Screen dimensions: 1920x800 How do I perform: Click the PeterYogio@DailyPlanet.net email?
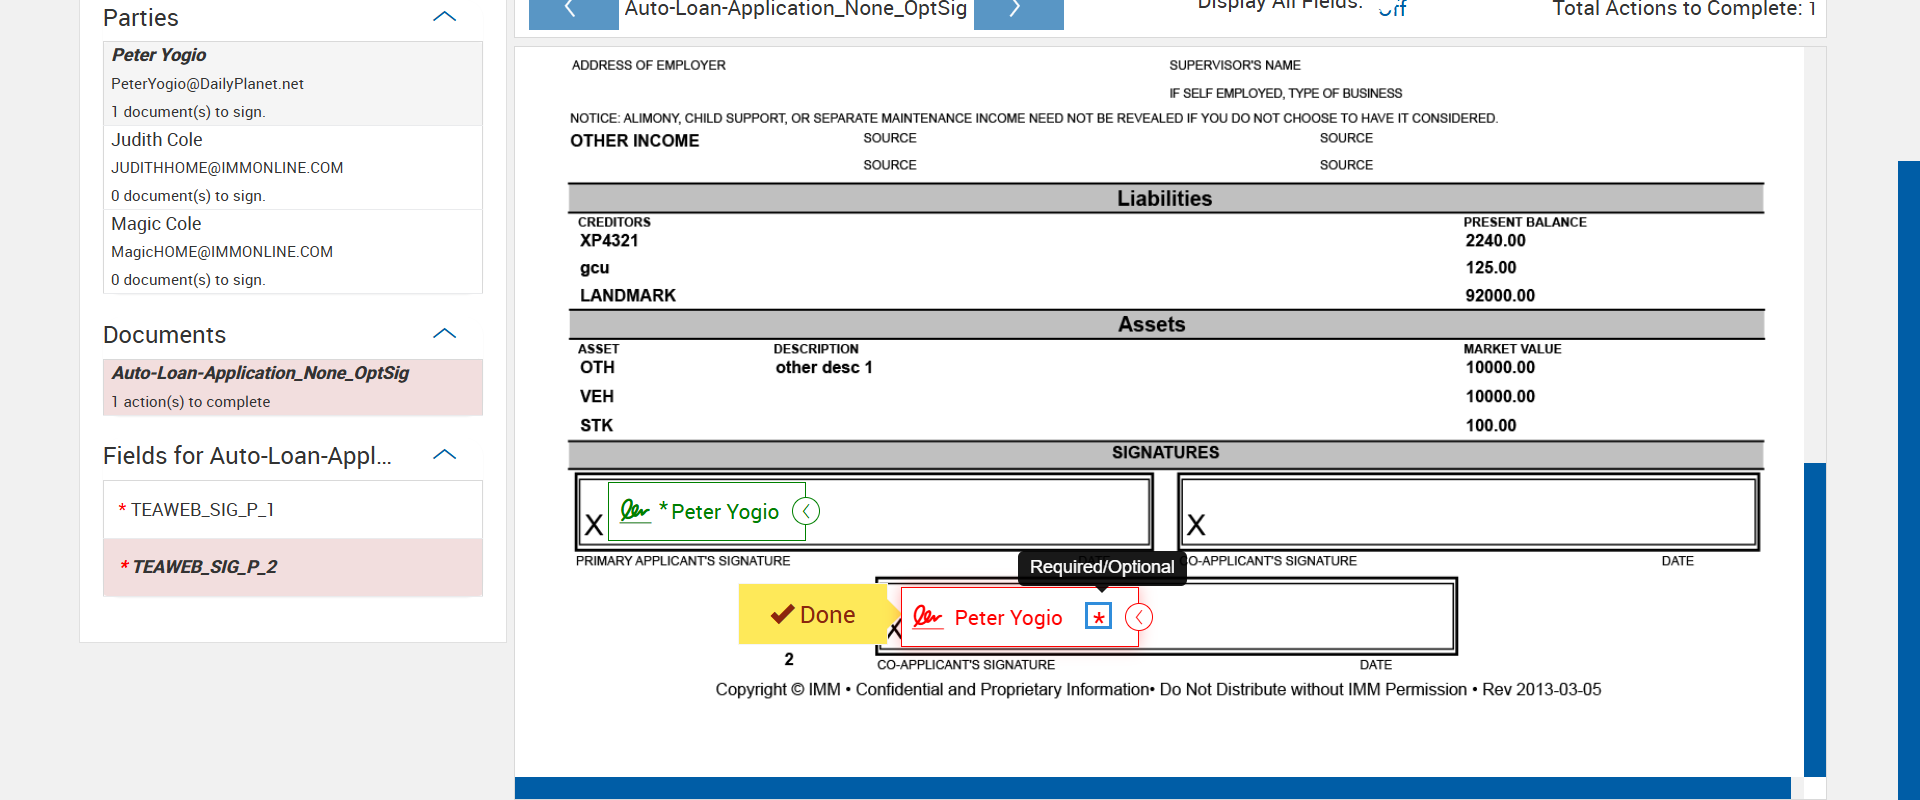point(207,84)
